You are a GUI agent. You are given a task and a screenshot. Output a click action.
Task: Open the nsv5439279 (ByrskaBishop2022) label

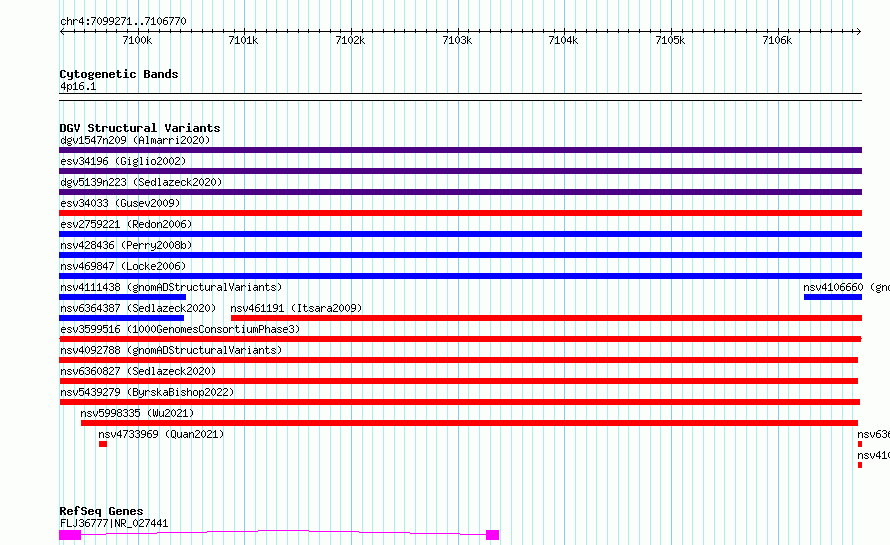tap(147, 392)
